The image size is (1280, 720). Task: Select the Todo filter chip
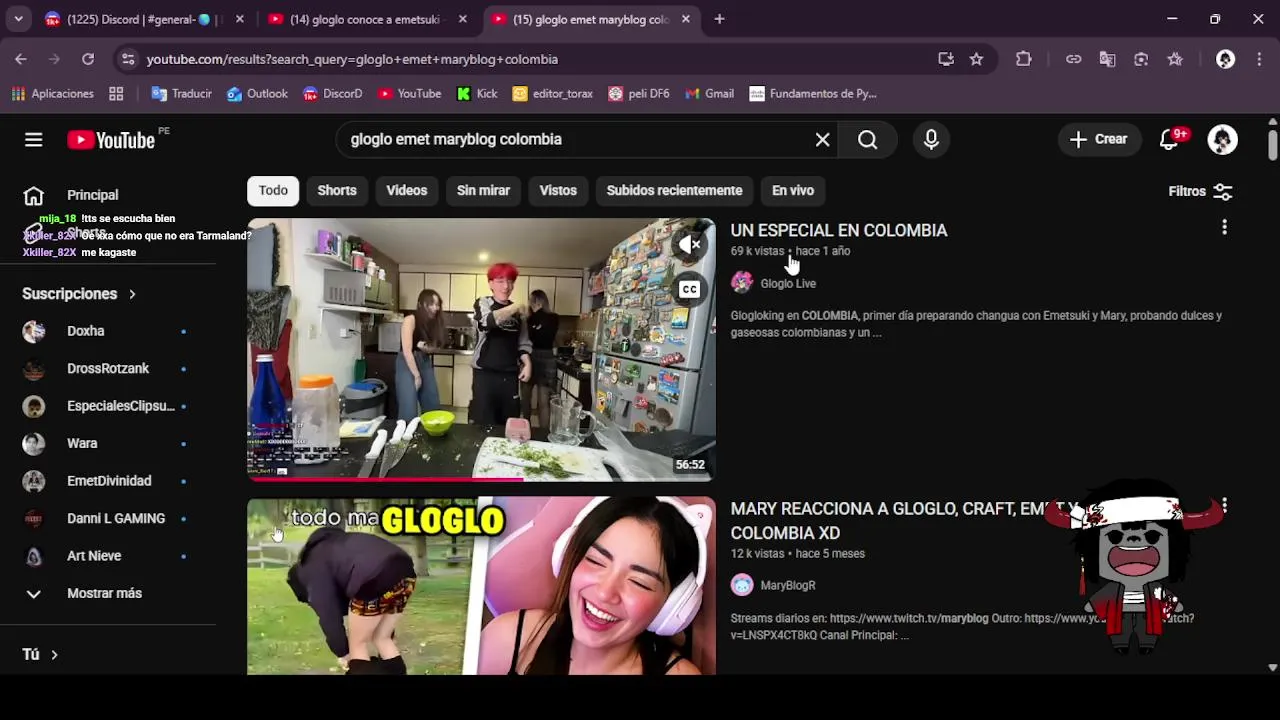tap(273, 190)
